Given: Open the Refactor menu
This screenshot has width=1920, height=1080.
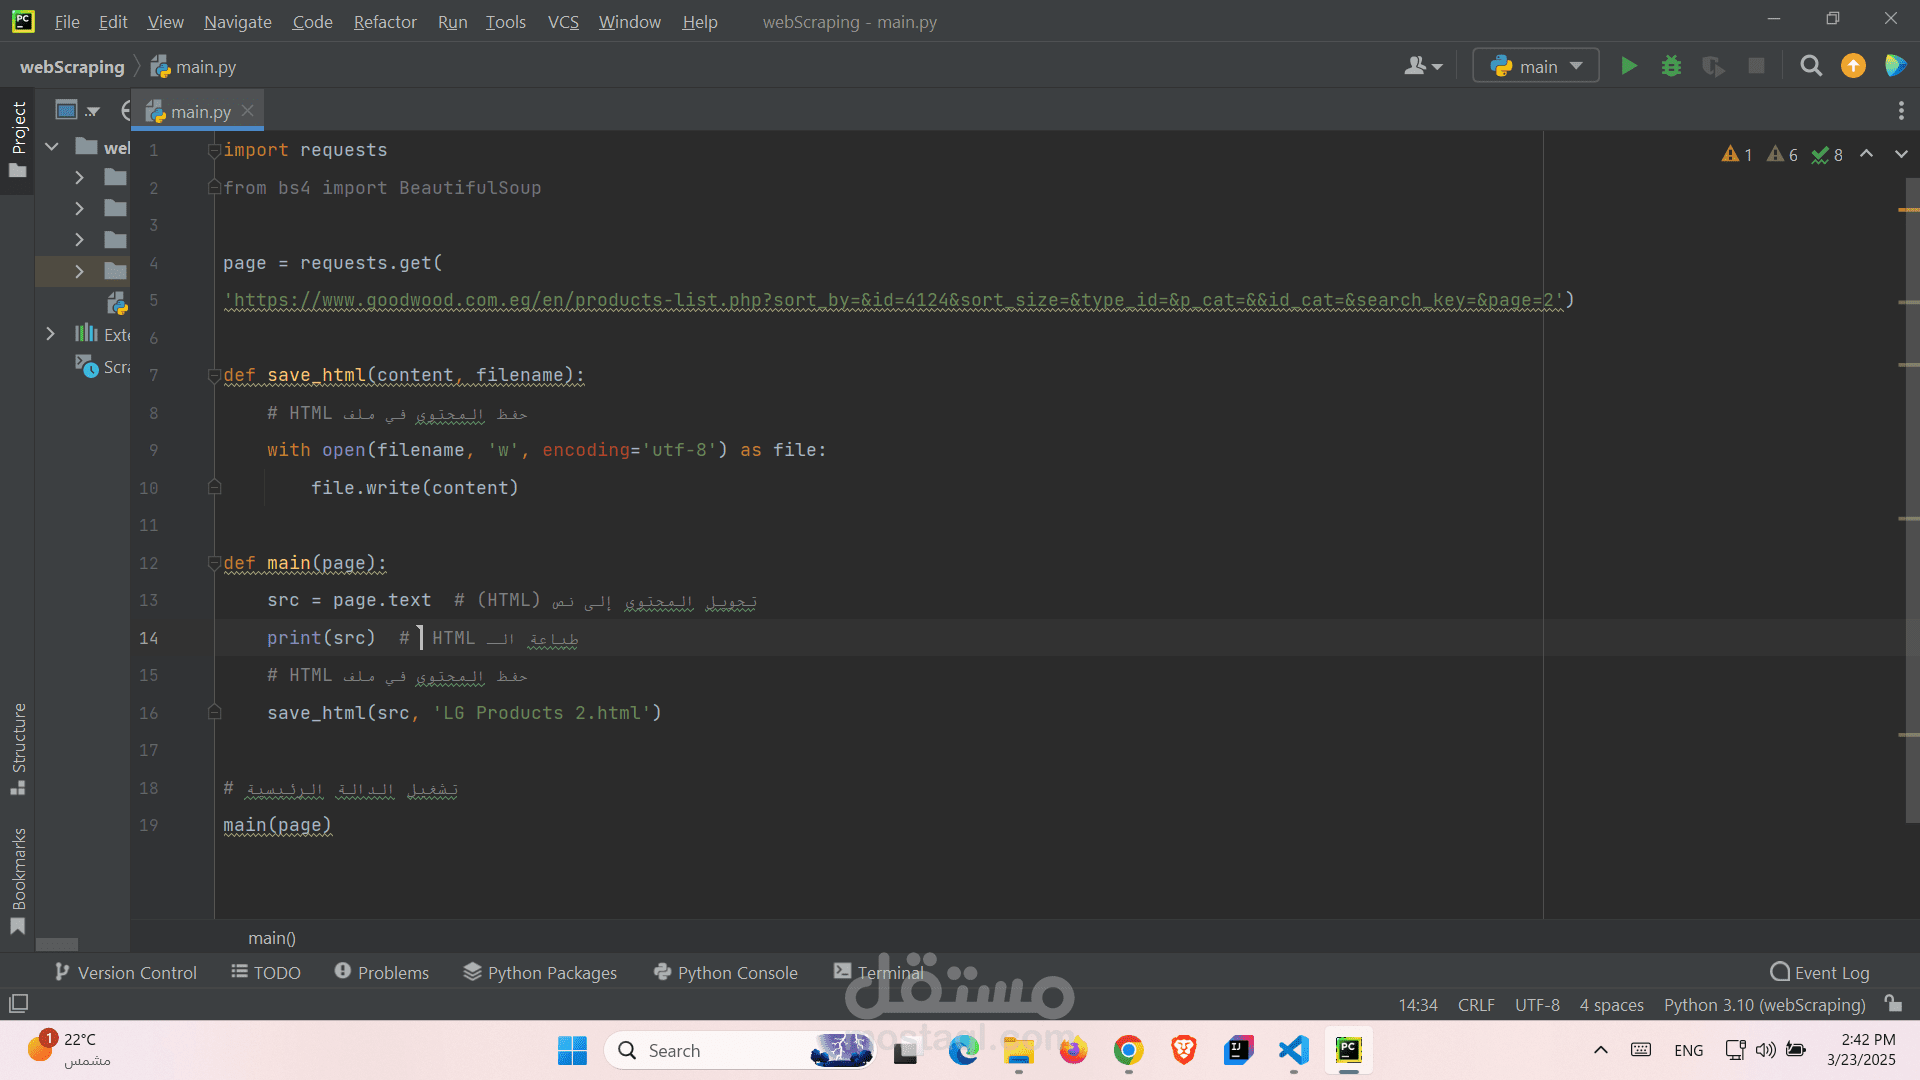Looking at the screenshot, I should [384, 21].
